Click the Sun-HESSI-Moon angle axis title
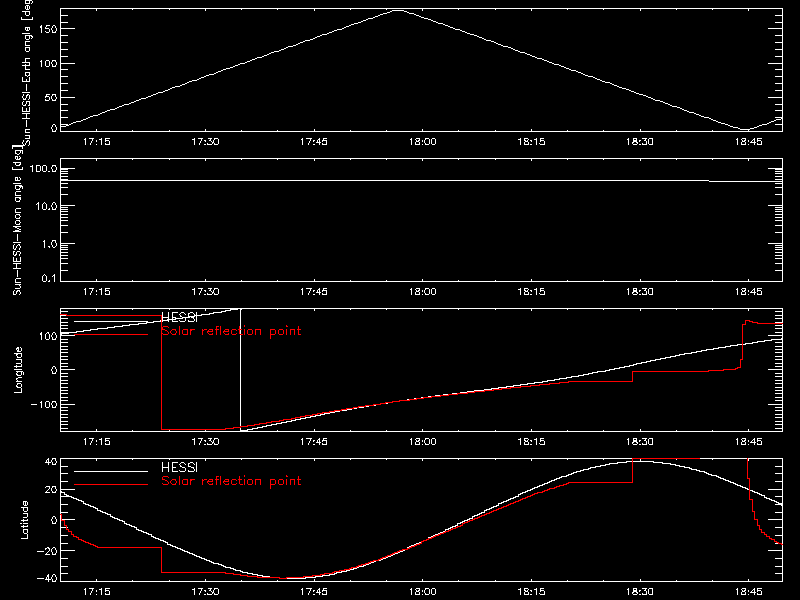The height and width of the screenshot is (600, 800). coord(18,220)
